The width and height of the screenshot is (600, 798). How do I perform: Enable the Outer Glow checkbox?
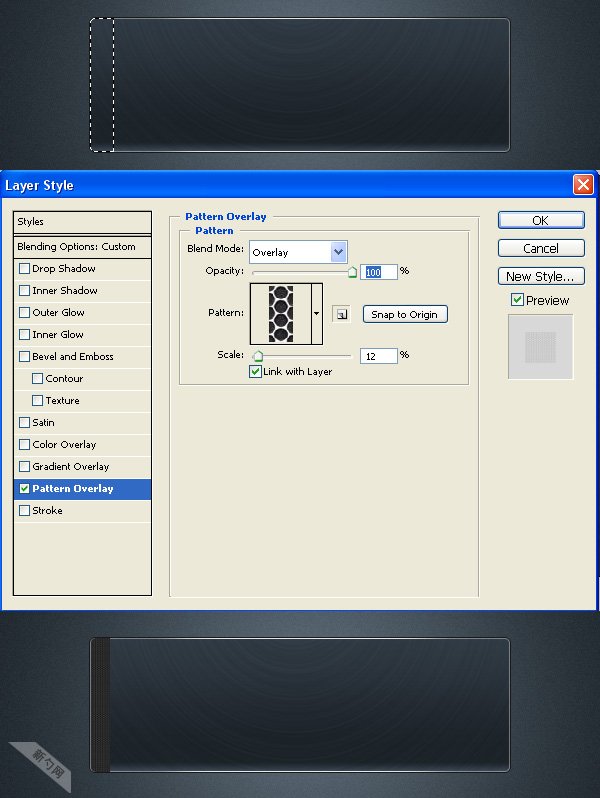point(24,312)
